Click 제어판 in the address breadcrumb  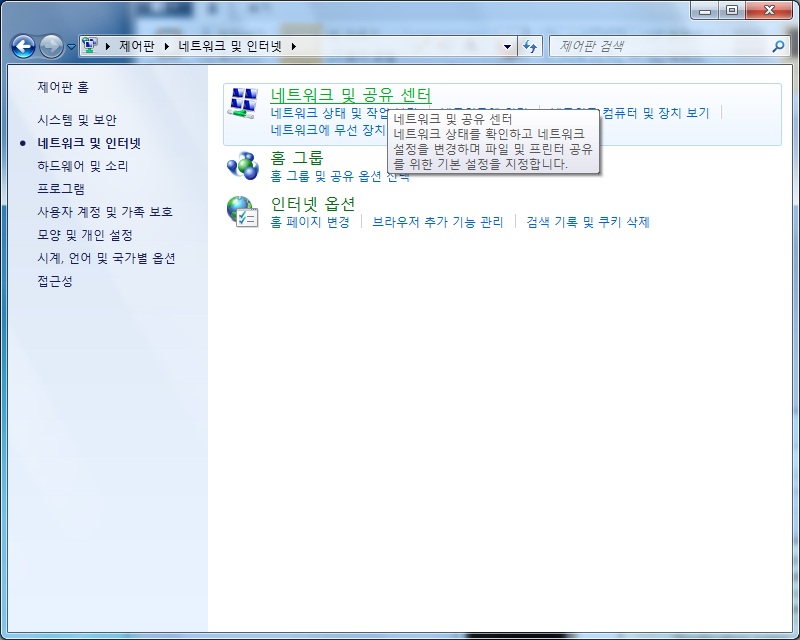point(137,46)
